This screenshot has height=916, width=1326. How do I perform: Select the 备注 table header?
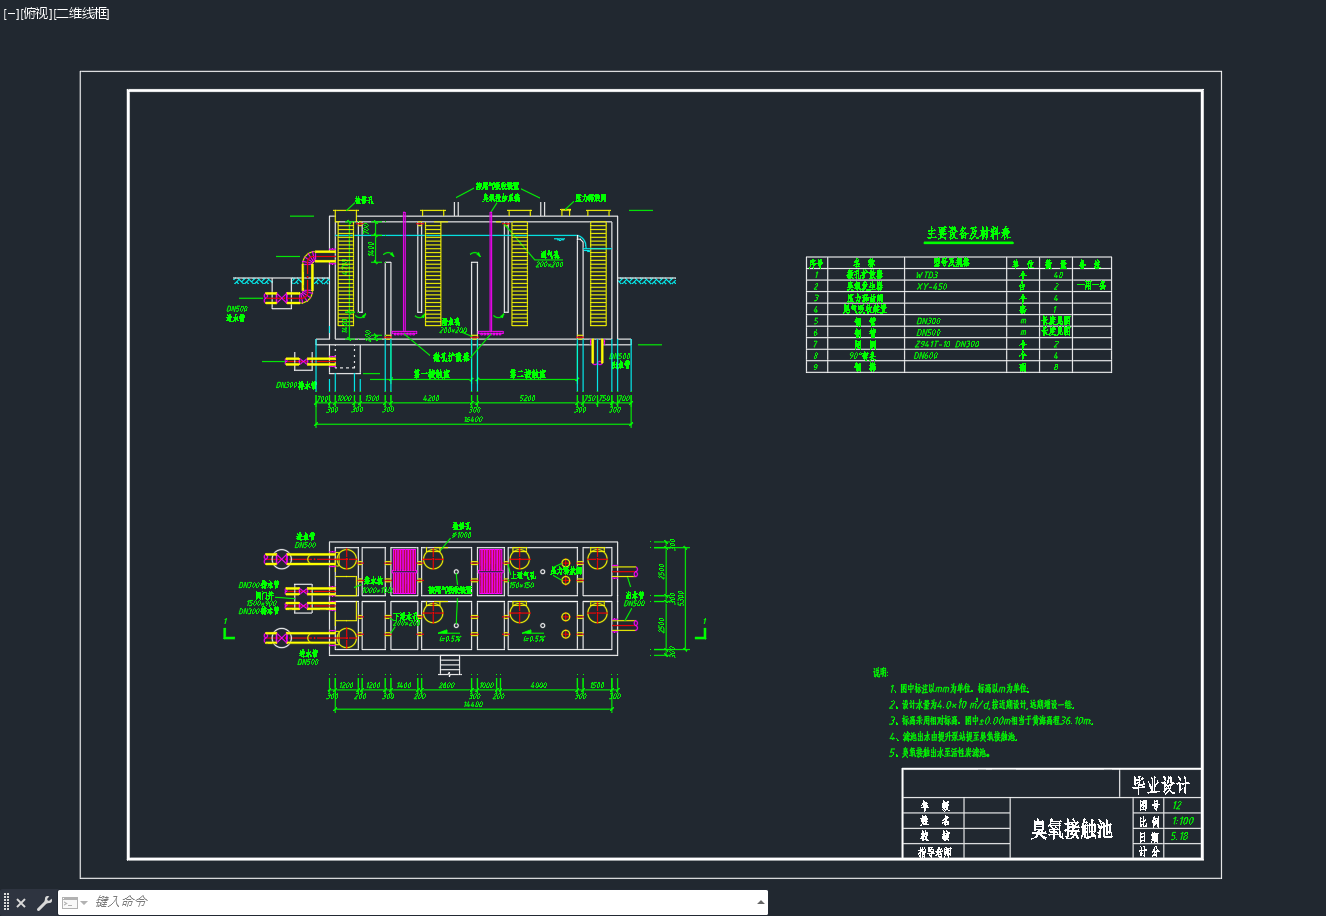click(x=1090, y=263)
